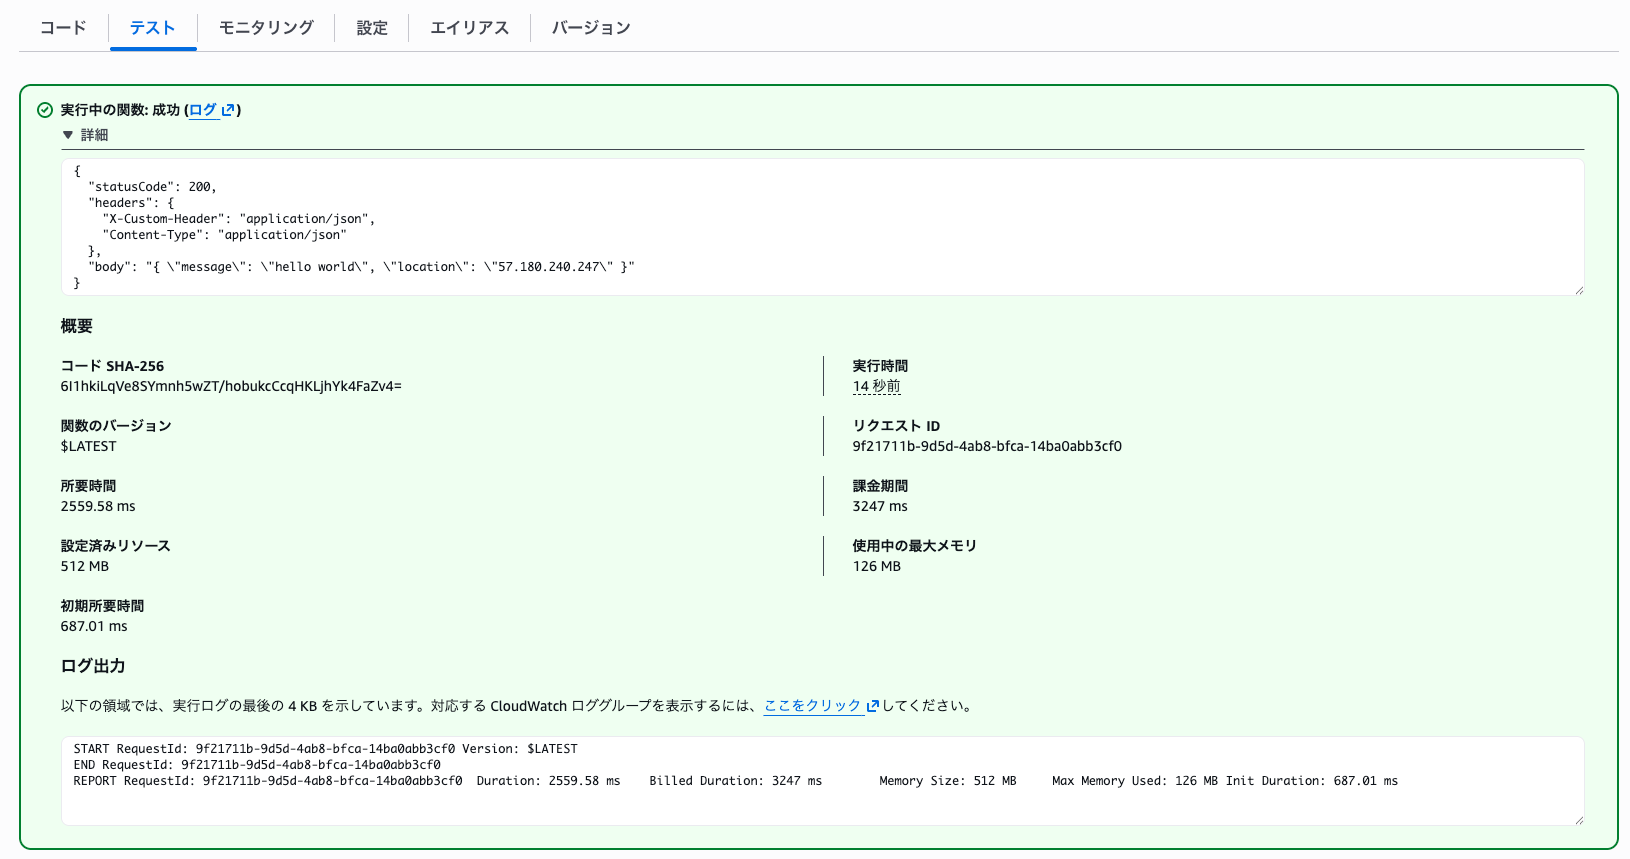Select the 3247 ms billed duration value

pyautogui.click(x=880, y=506)
